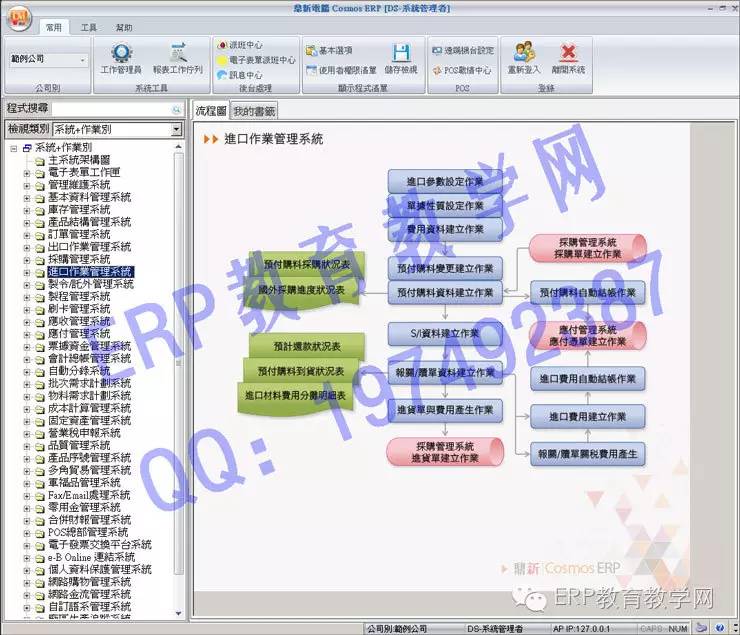
Task: Open the 訊息中心 message center
Action: [240, 75]
